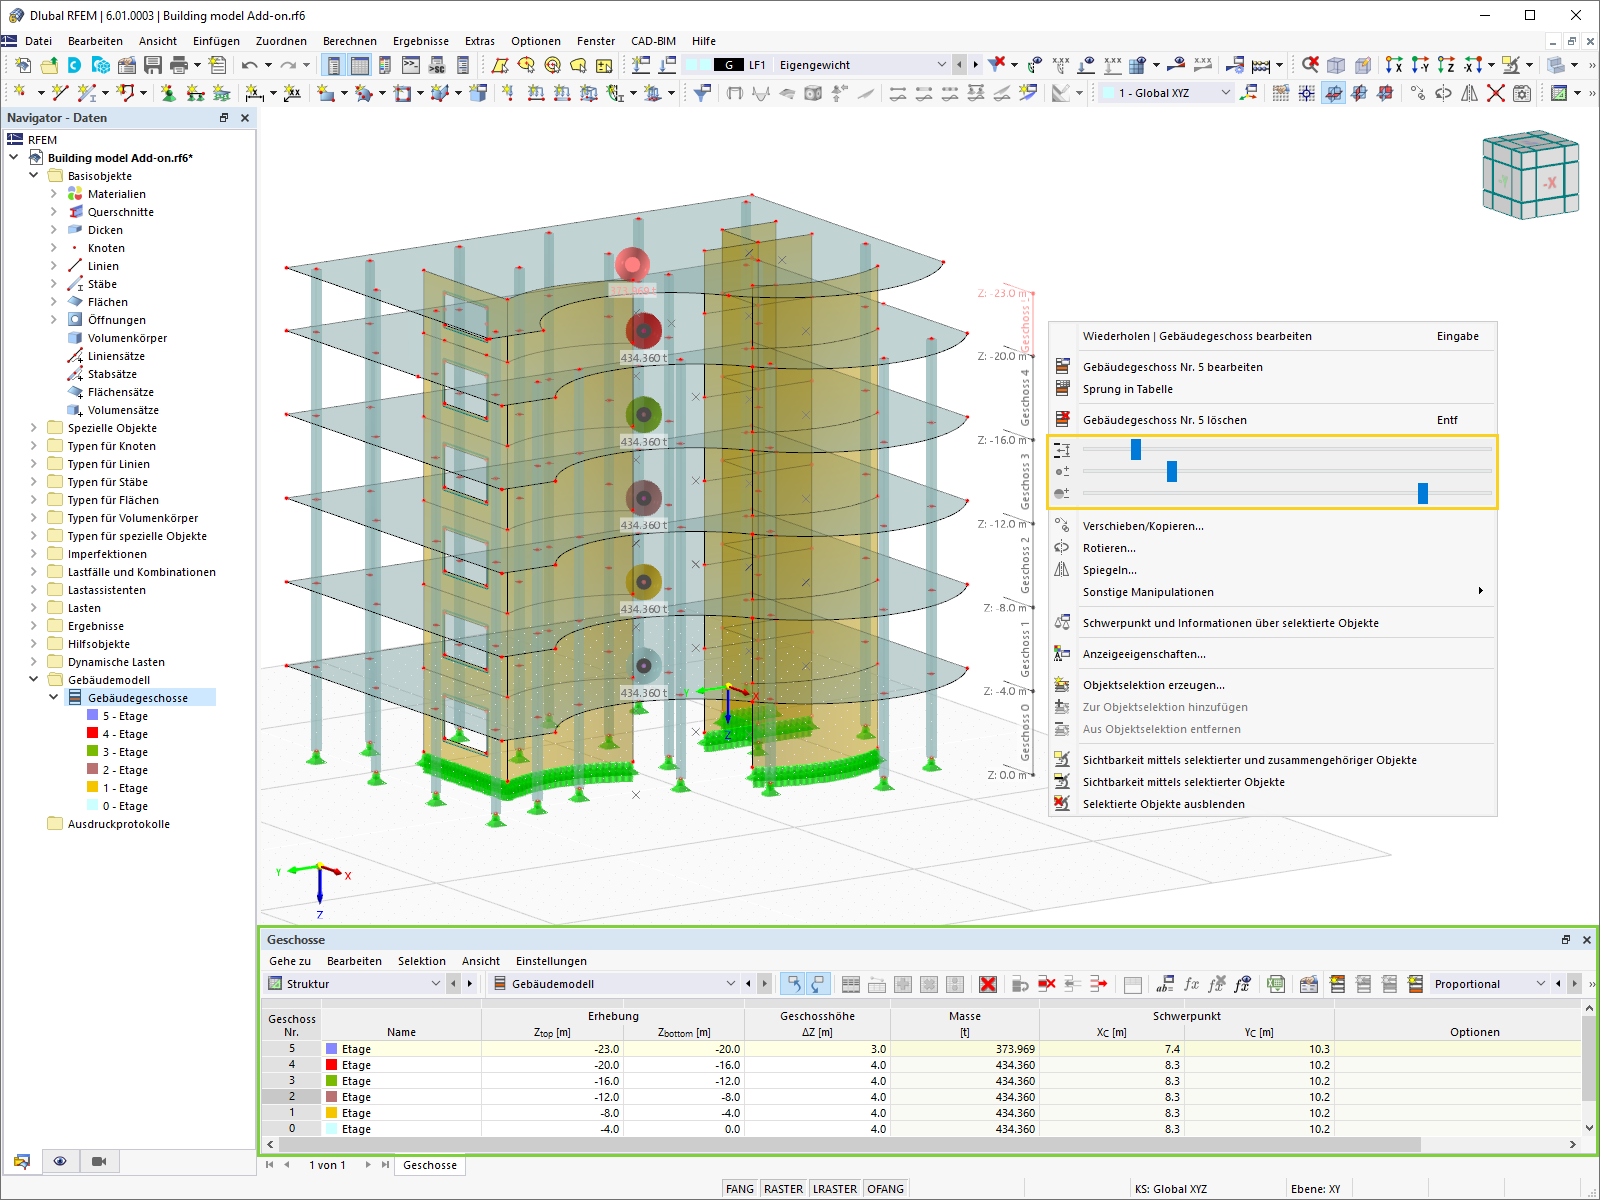Image resolution: width=1600 pixels, height=1200 pixels.
Task: Click the print icon in toolbar
Action: coord(179,65)
